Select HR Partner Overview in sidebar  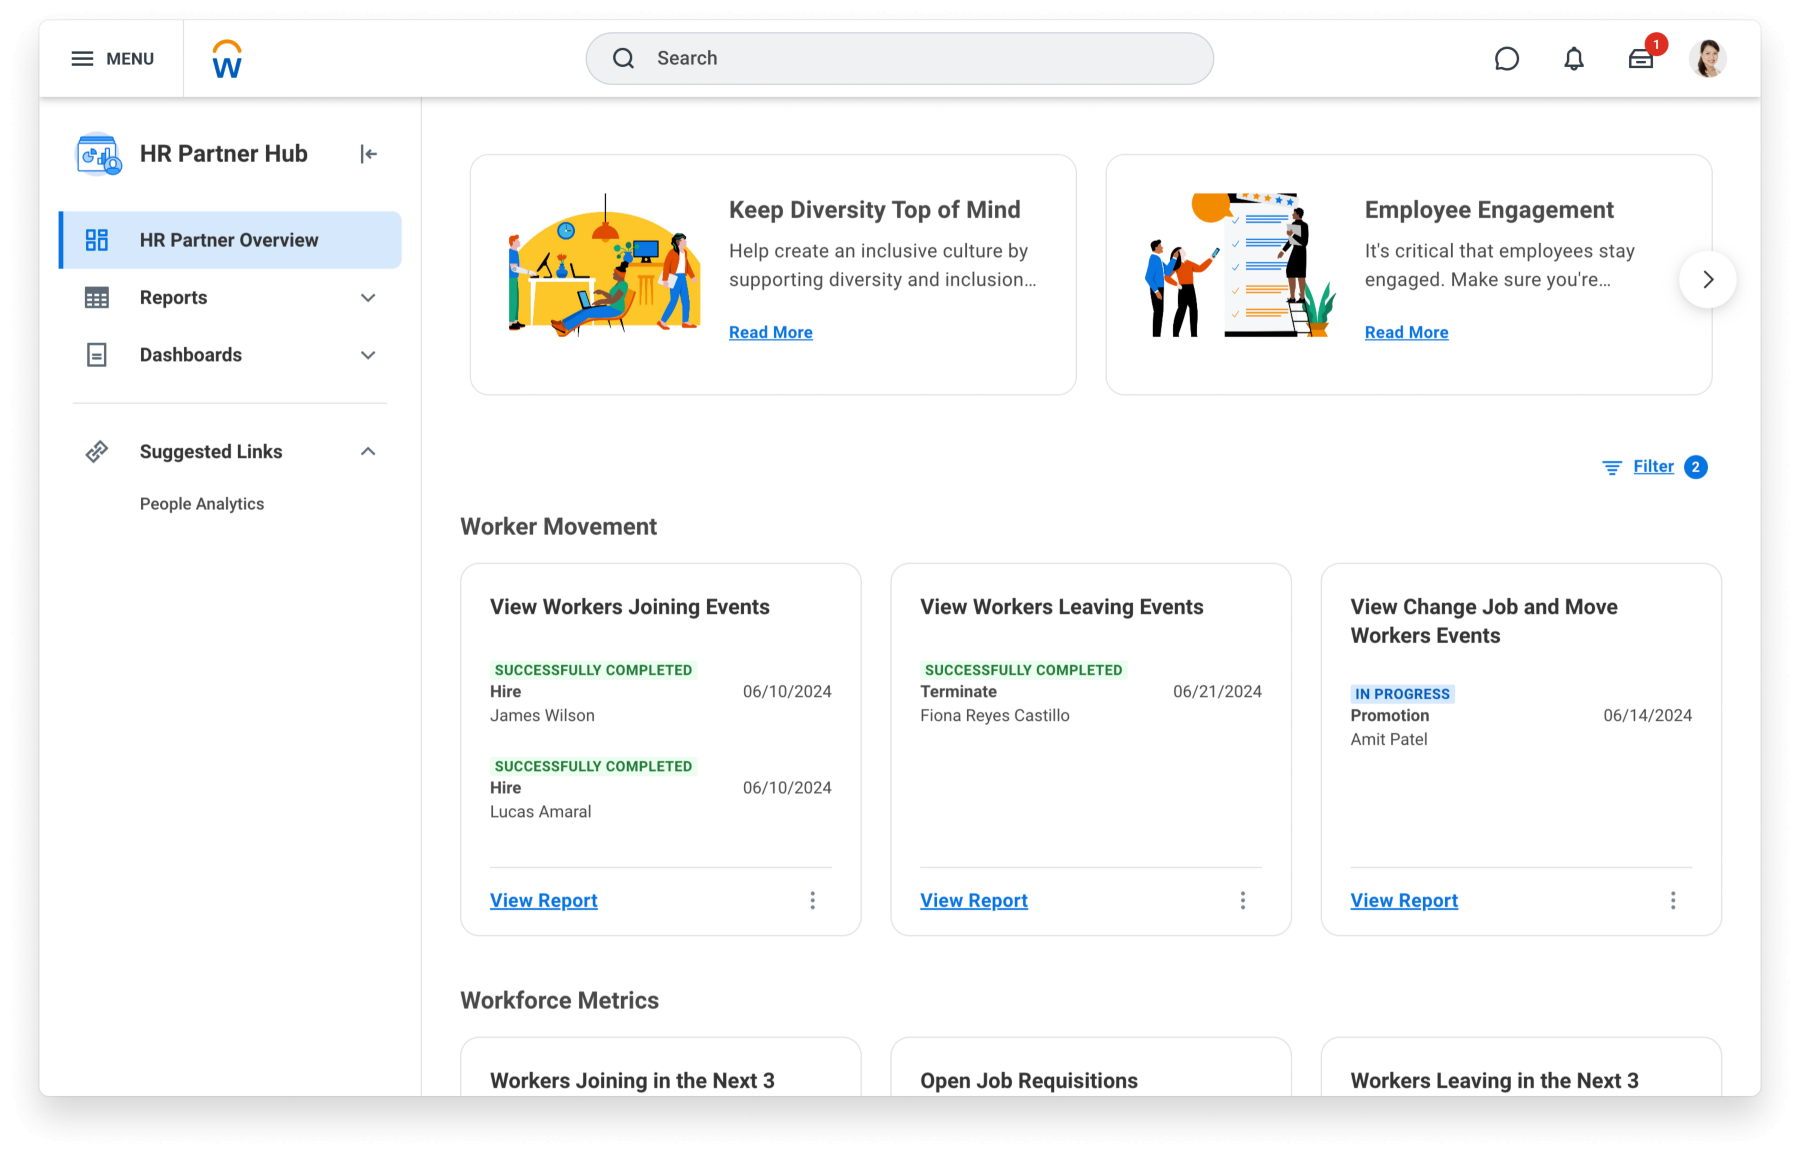coord(229,240)
